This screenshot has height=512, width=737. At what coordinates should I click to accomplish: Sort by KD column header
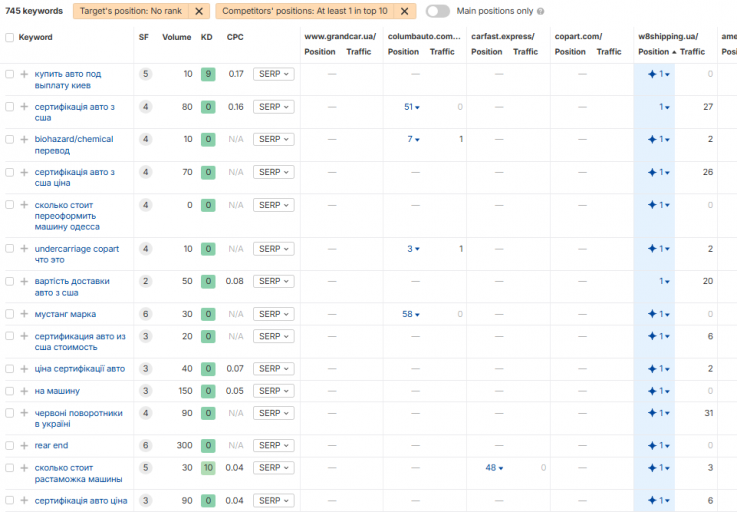207,37
